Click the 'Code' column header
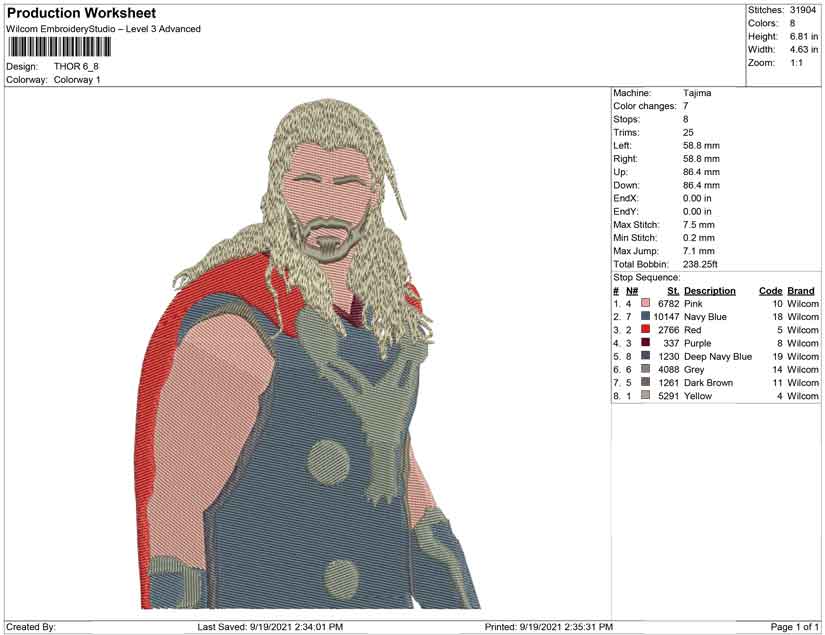825x635 pixels. click(771, 291)
